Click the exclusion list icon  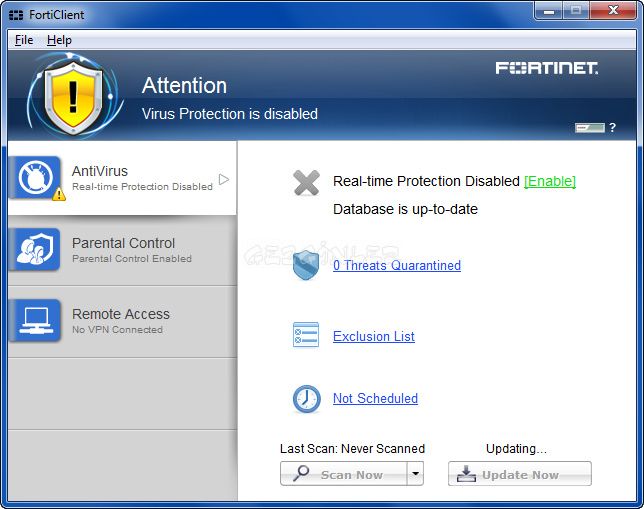(x=306, y=334)
